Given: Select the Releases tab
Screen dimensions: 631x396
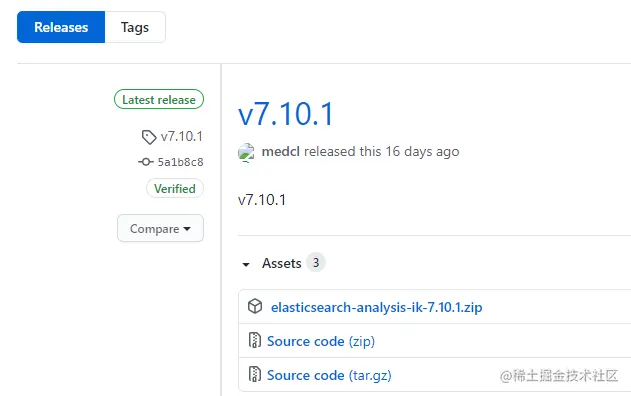Looking at the screenshot, I should [x=61, y=27].
